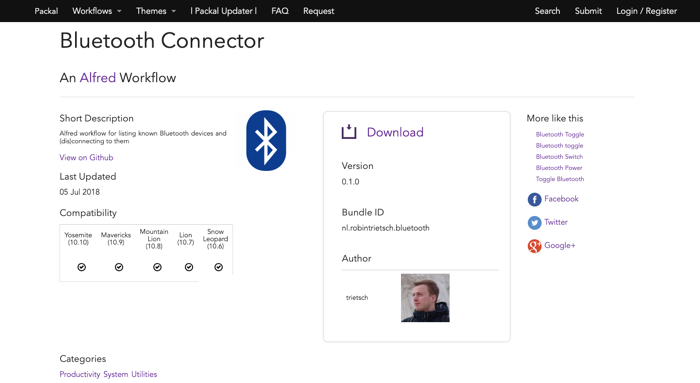Click the Facebook text link
The width and height of the screenshot is (700, 383).
(561, 199)
